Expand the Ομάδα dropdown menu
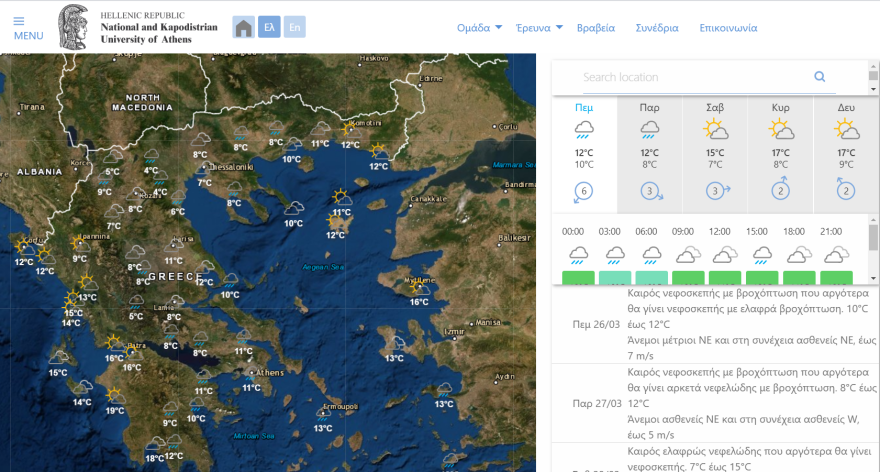The image size is (880, 472). 479,28
